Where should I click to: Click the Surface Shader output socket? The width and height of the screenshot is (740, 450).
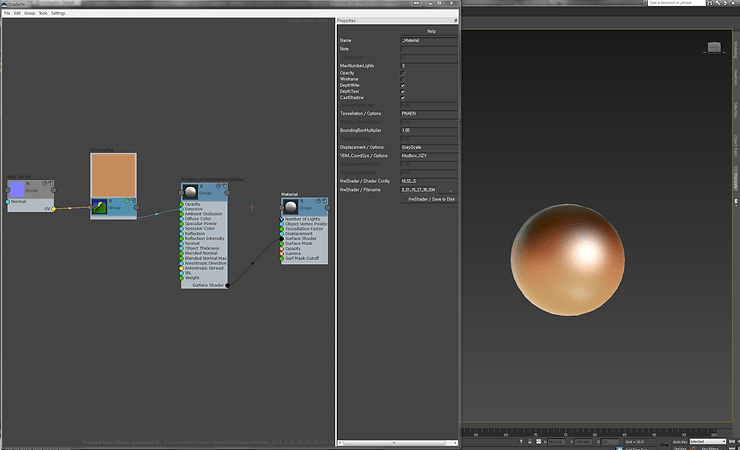coord(227,285)
